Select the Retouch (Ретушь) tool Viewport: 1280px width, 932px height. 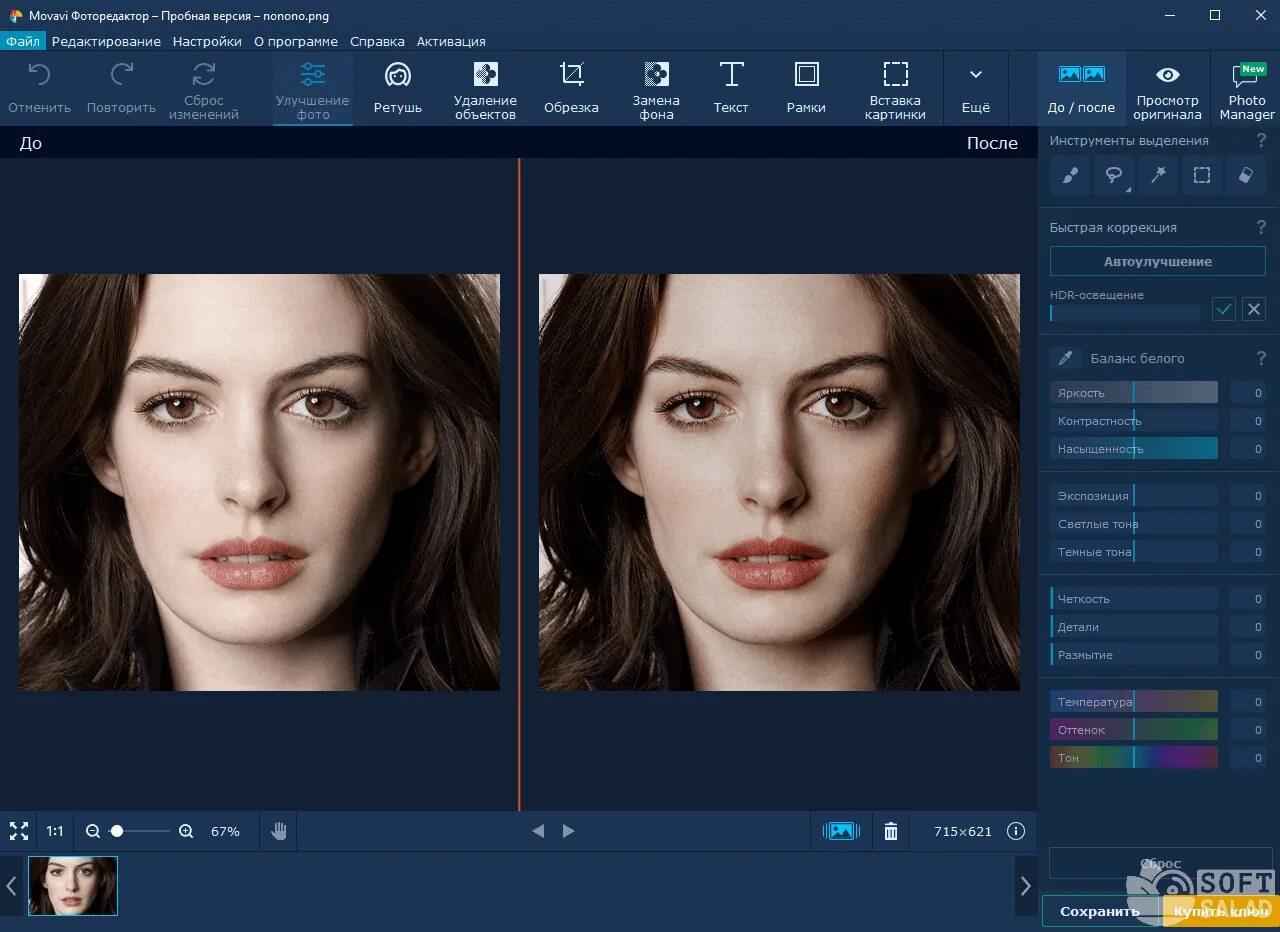(398, 88)
